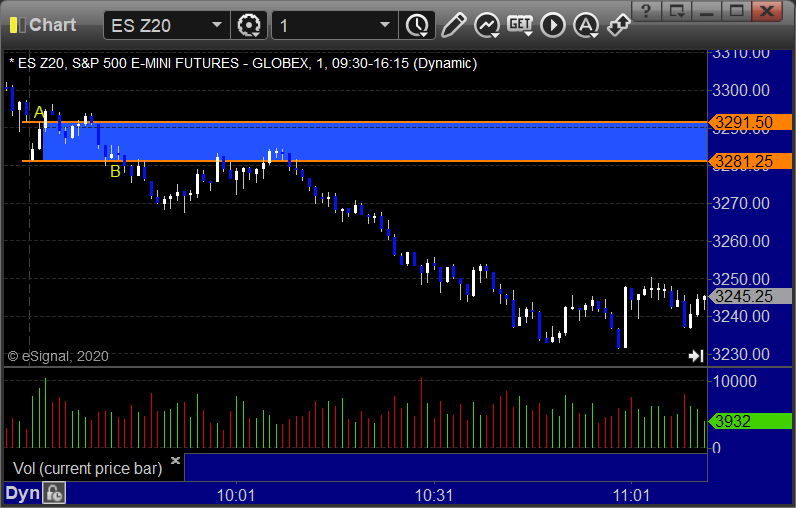
Task: Click the chart title ES Z20 S&P 500 text
Action: [243, 63]
